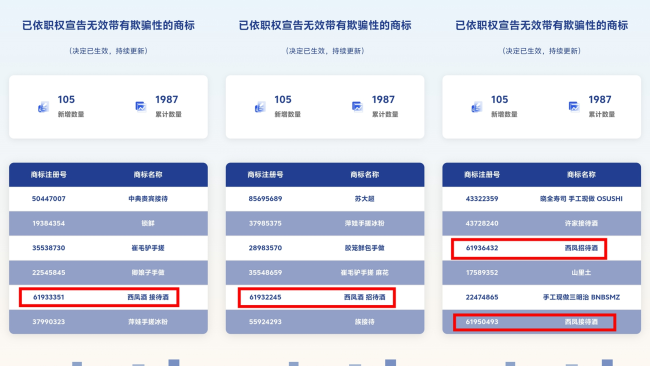
Task: Click trademark name 西凤招待酒
Action: tap(581, 248)
